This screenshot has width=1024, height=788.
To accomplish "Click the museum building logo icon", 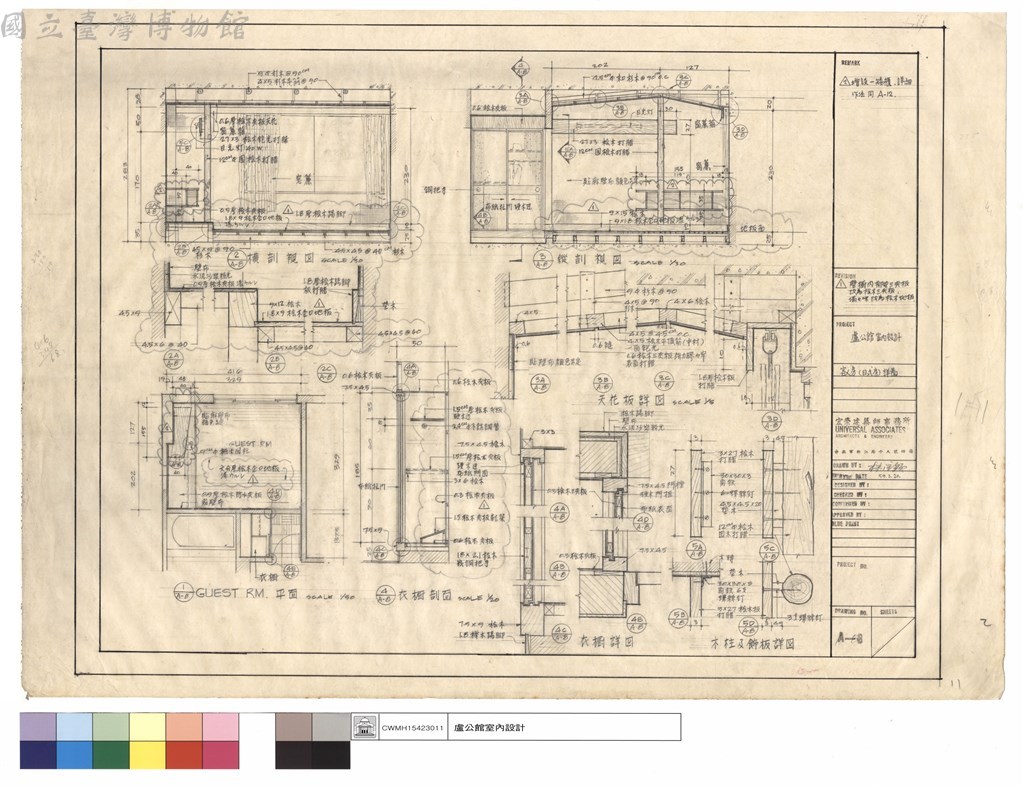I will pyautogui.click(x=364, y=727).
